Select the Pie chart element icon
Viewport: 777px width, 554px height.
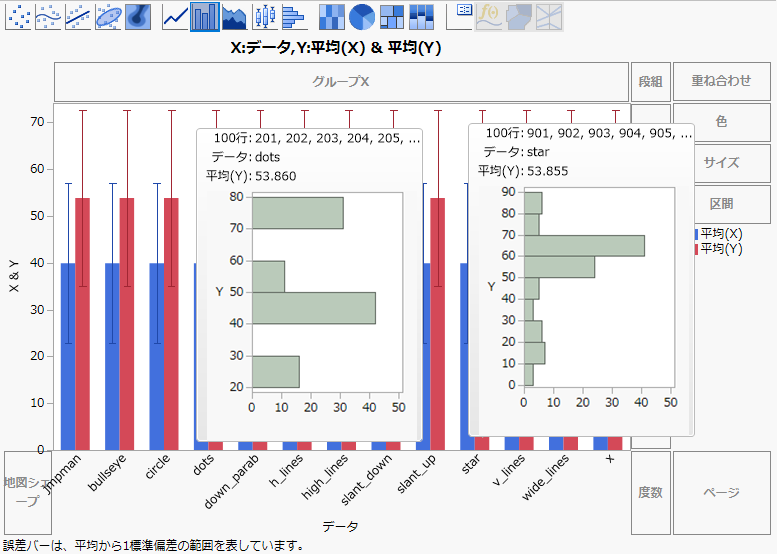362,16
